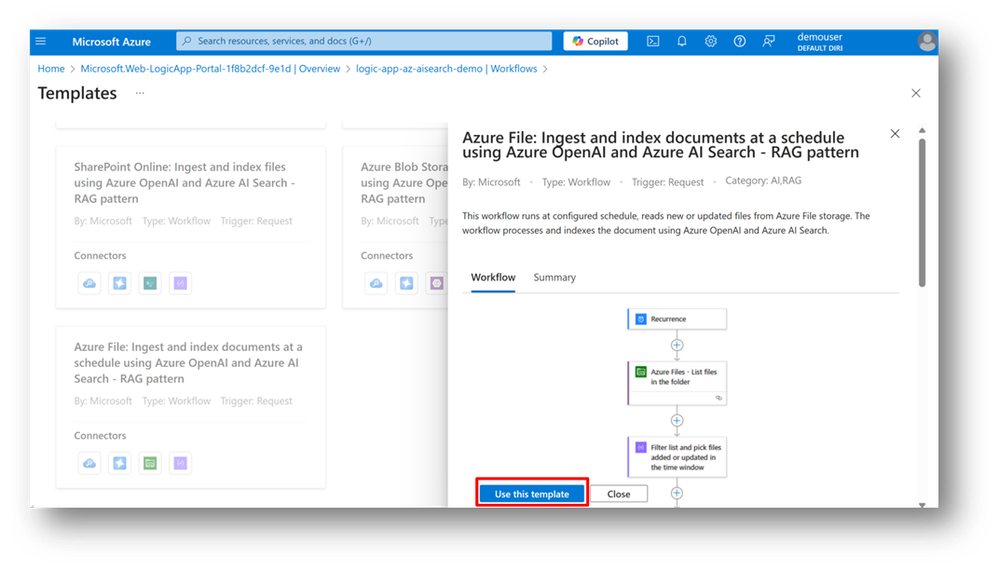Open the notifications bell
This screenshot has height=568, width=999.
[682, 41]
